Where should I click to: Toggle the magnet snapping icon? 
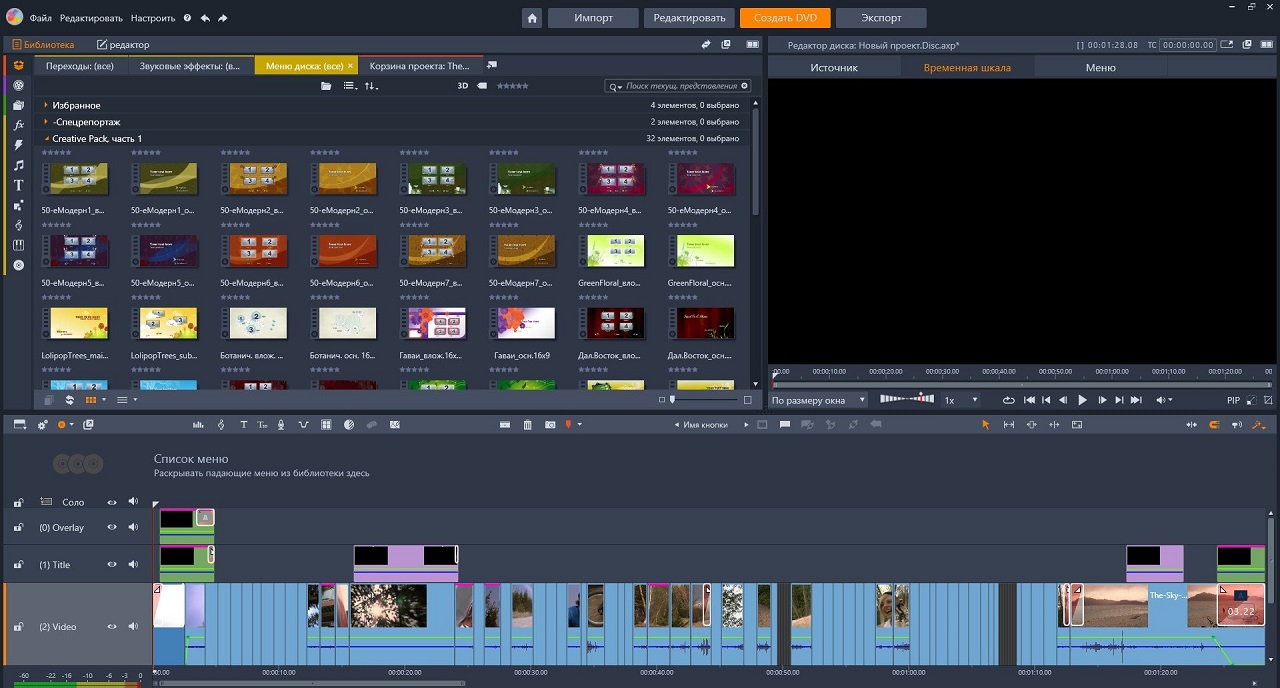(1214, 425)
